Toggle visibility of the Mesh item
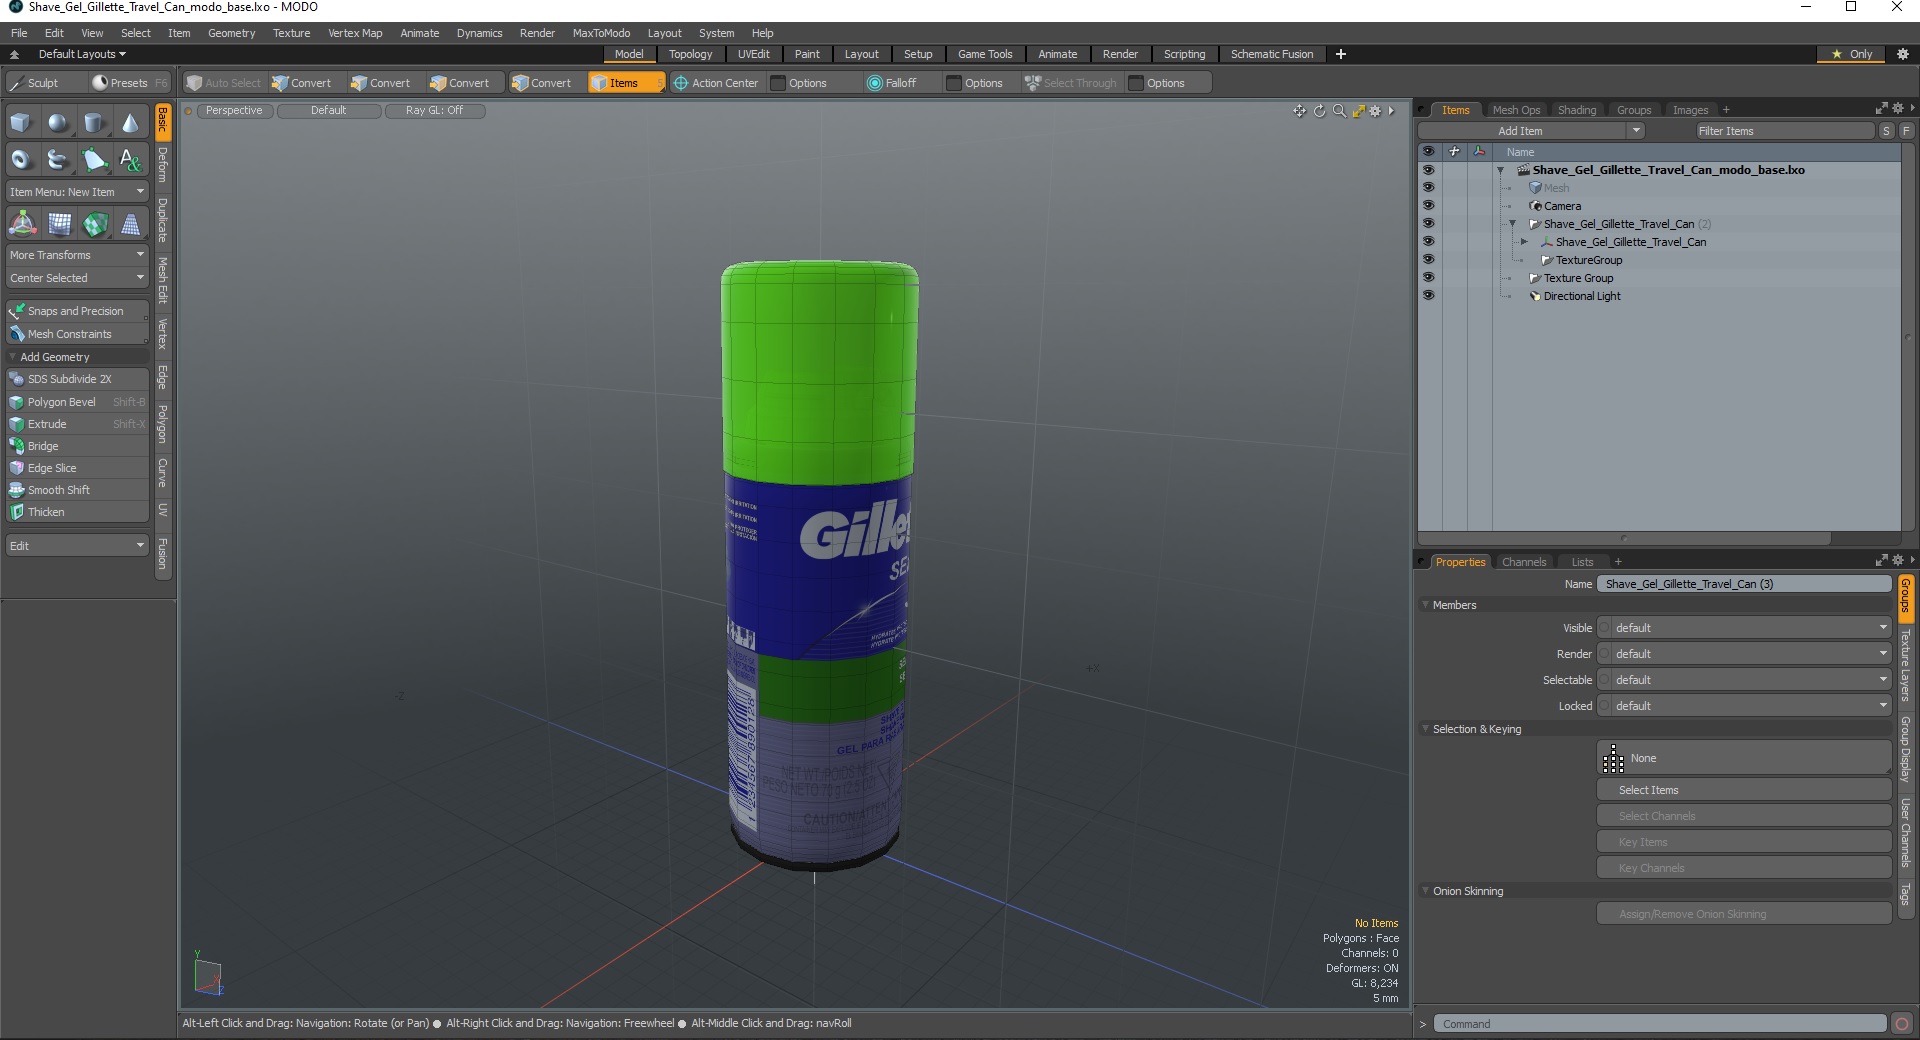 point(1428,188)
